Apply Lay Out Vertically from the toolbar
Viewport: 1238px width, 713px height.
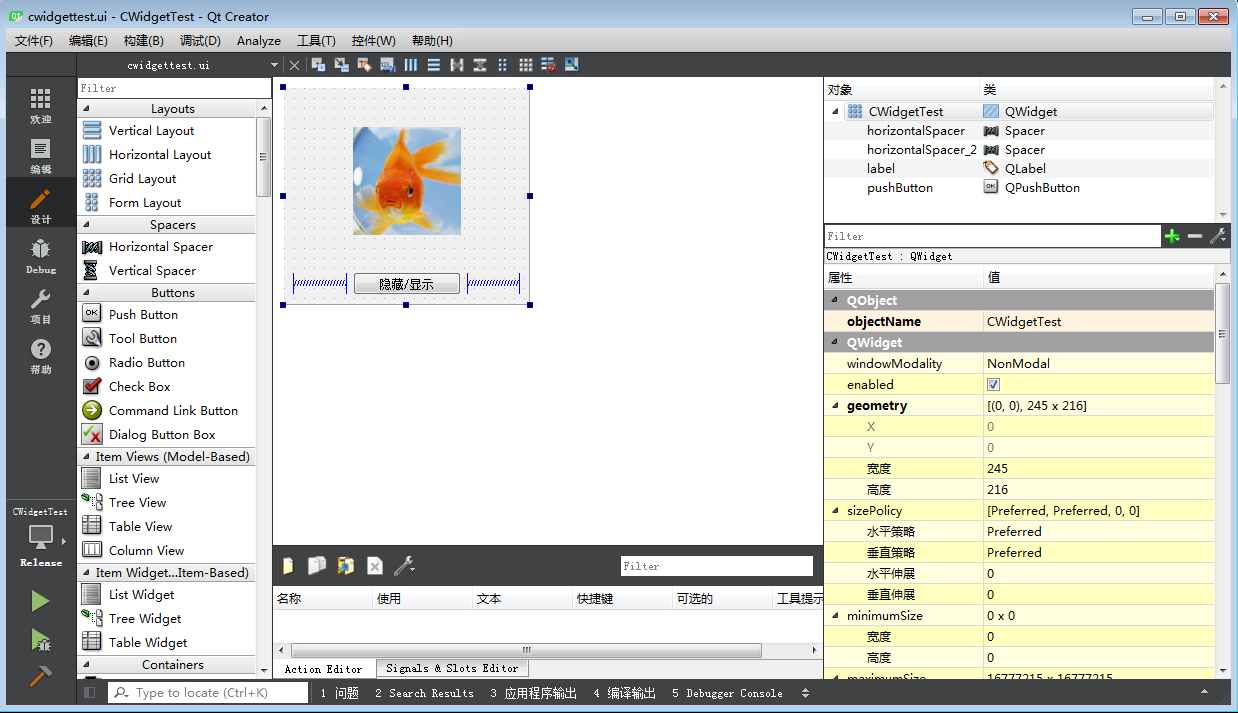433,64
